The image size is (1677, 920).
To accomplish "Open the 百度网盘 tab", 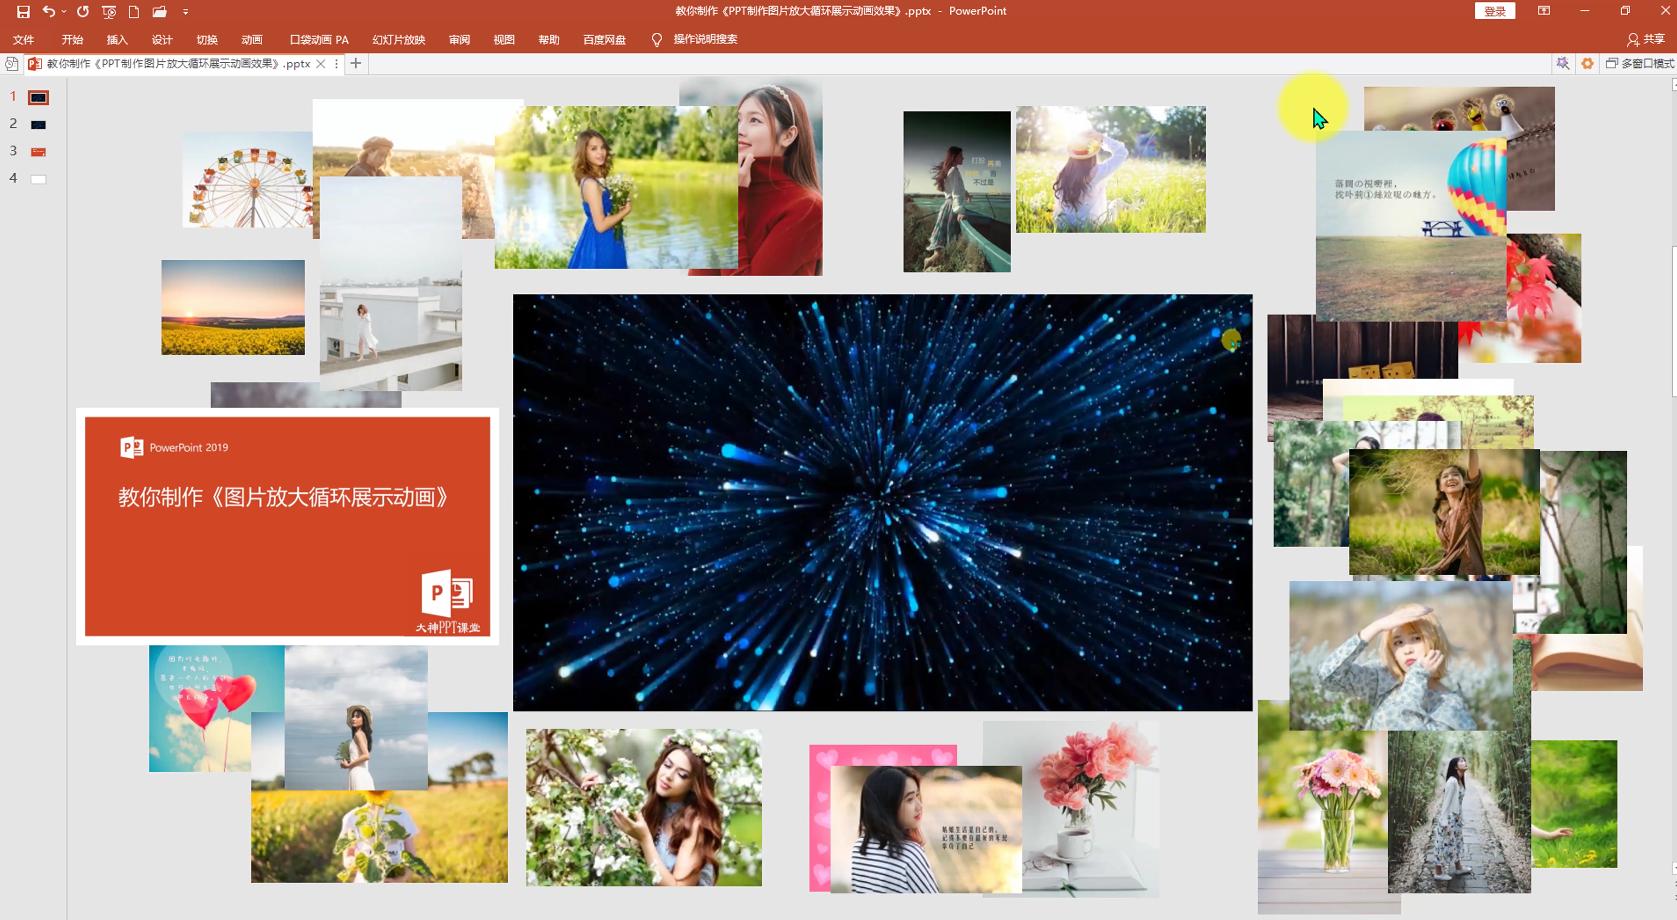I will click(x=604, y=40).
